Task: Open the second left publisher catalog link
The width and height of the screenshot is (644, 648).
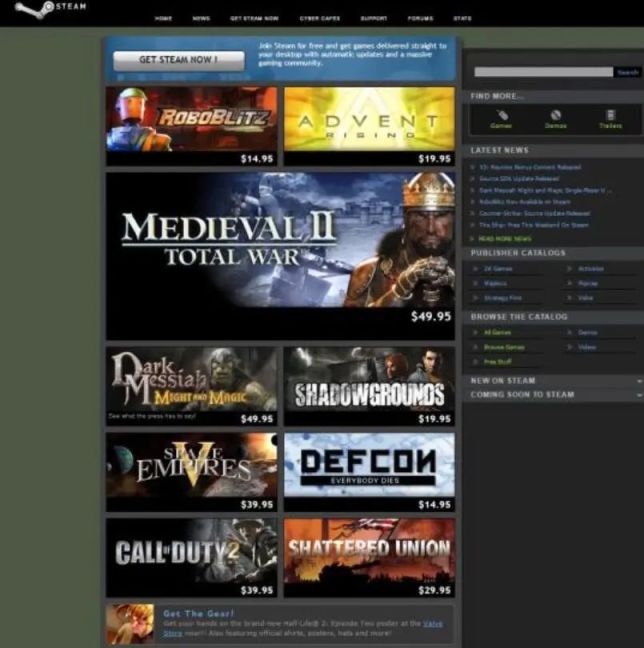Action: (x=495, y=284)
